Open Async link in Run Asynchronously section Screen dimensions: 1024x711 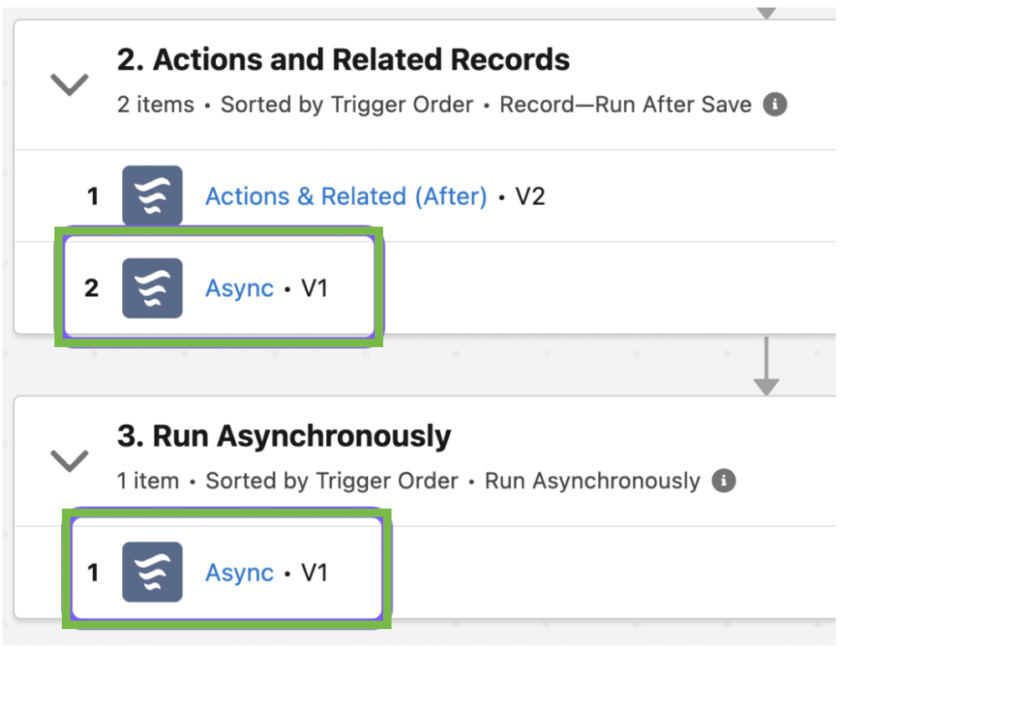pos(239,573)
